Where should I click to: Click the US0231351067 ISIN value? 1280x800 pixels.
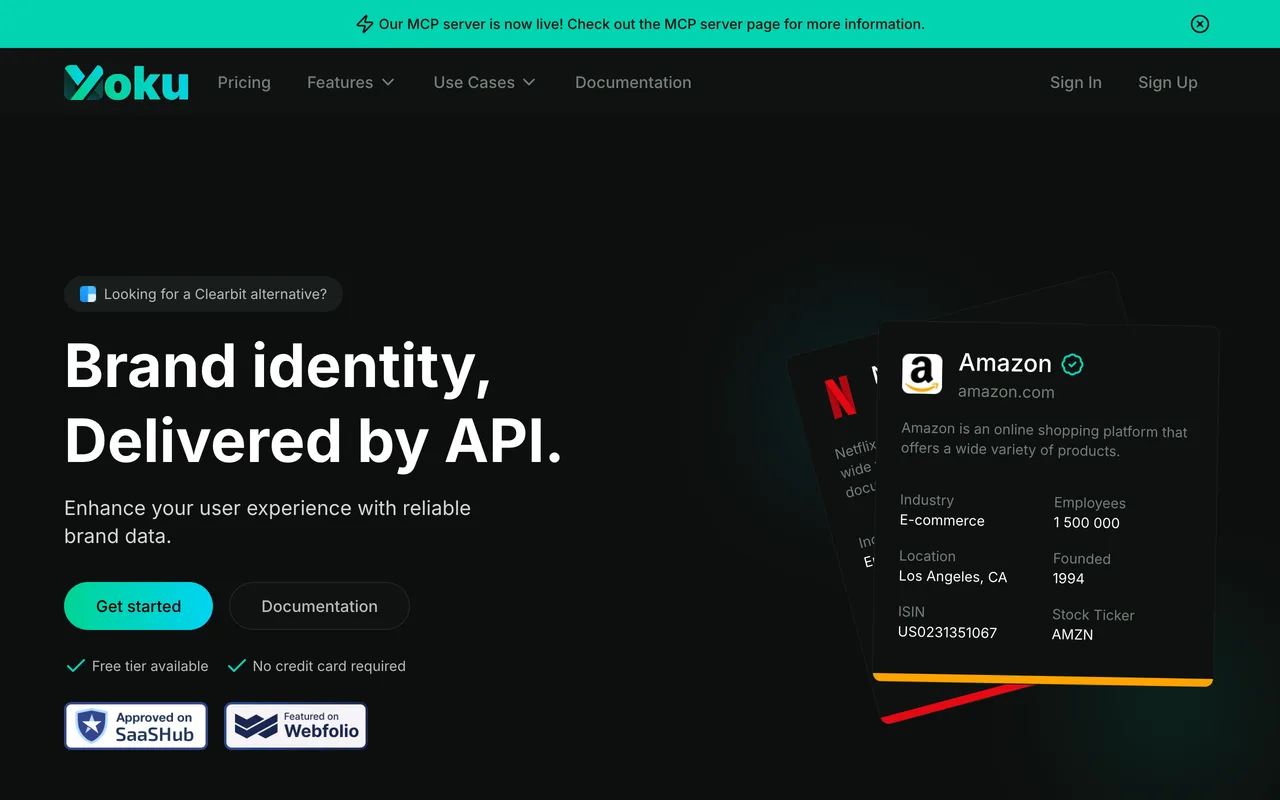click(x=947, y=632)
